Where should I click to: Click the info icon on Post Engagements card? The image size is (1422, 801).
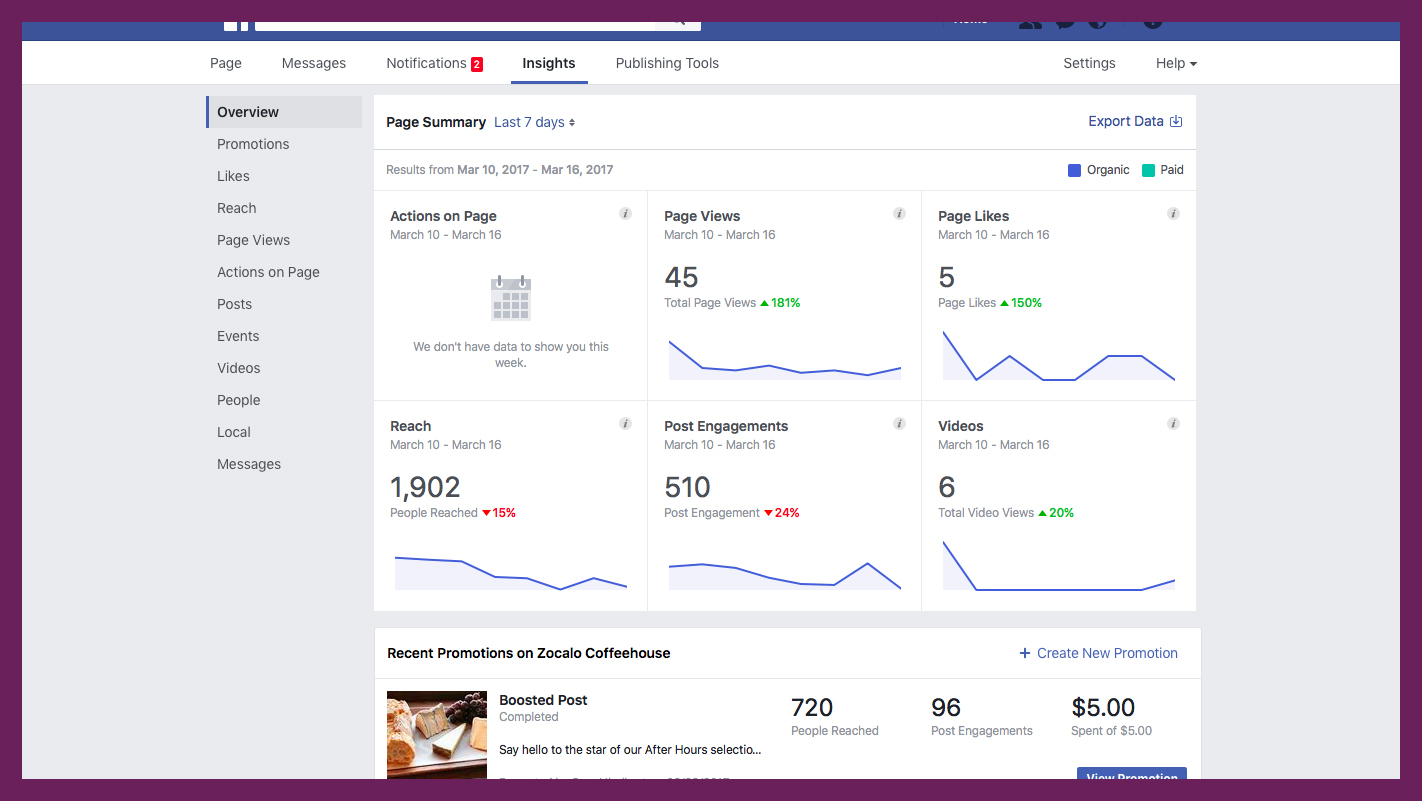click(x=899, y=424)
